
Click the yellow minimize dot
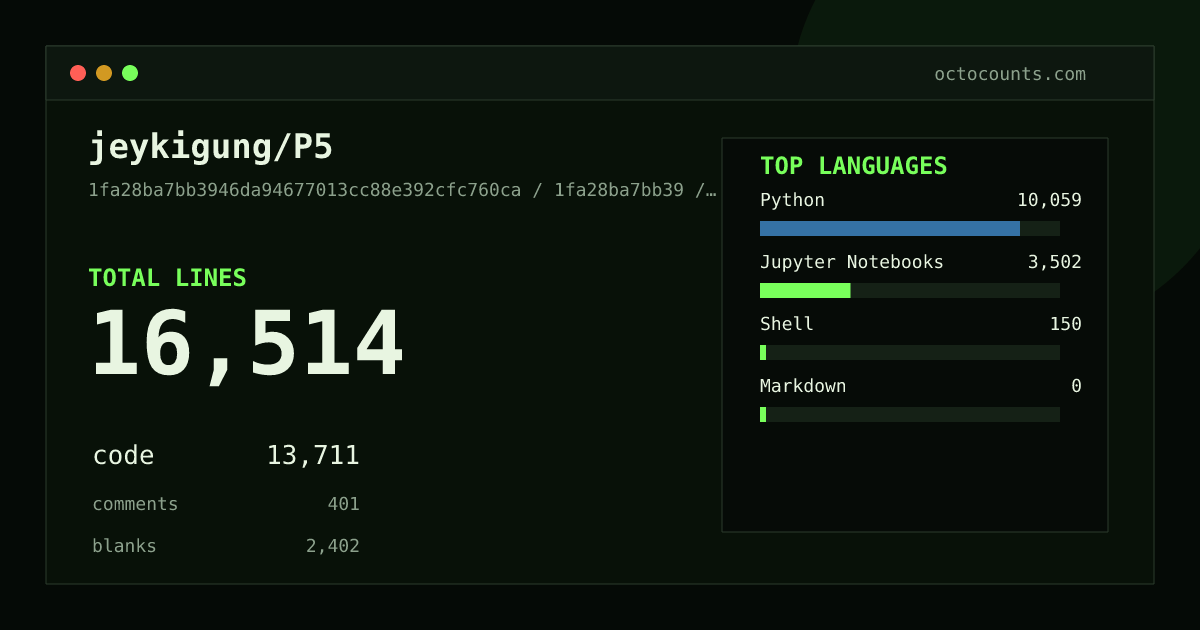(104, 73)
